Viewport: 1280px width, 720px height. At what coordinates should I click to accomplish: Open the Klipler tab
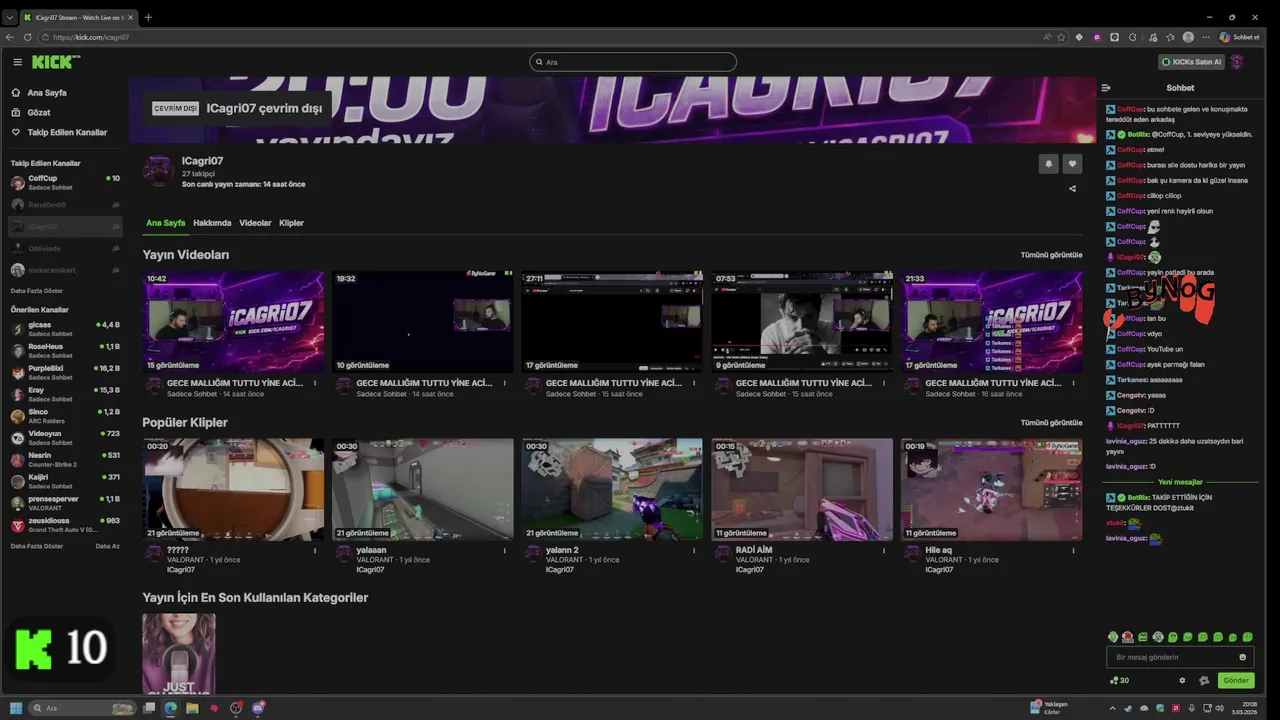click(291, 223)
